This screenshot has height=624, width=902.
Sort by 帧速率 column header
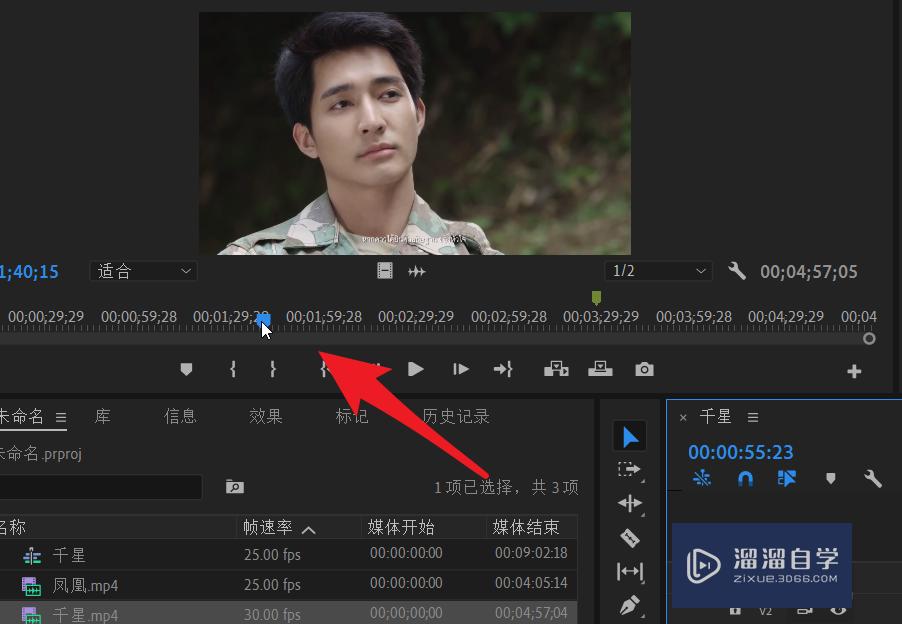pyautogui.click(x=278, y=527)
